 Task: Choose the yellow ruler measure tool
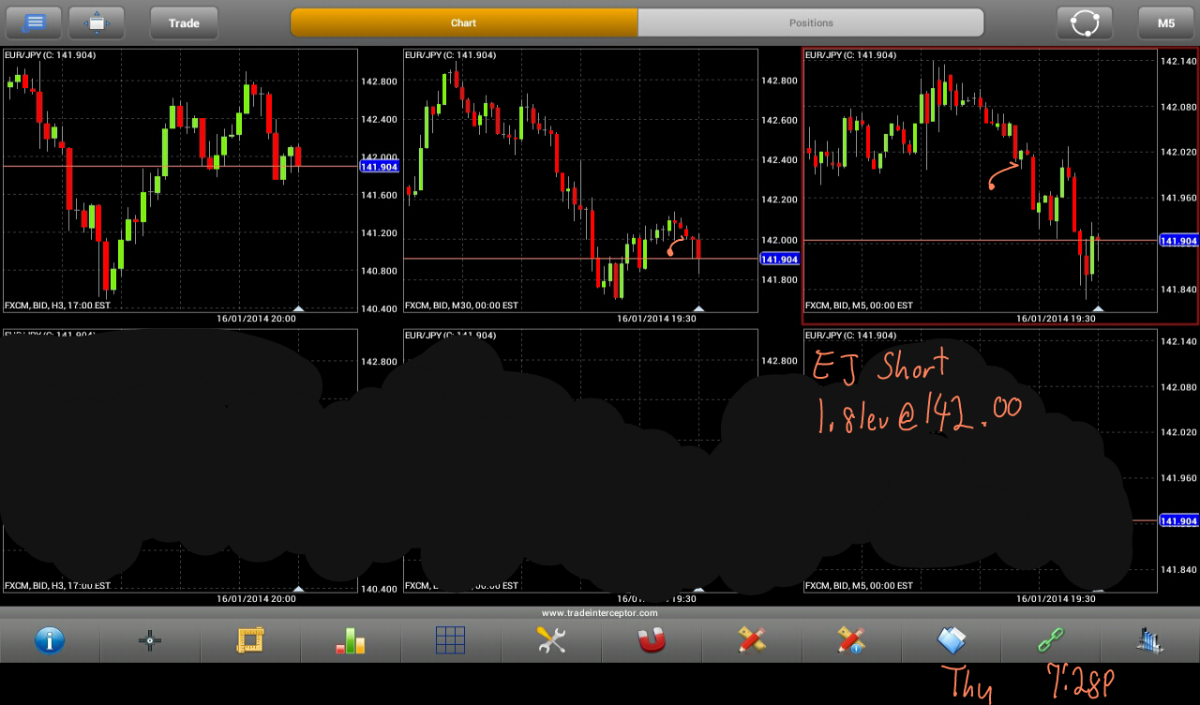point(250,640)
